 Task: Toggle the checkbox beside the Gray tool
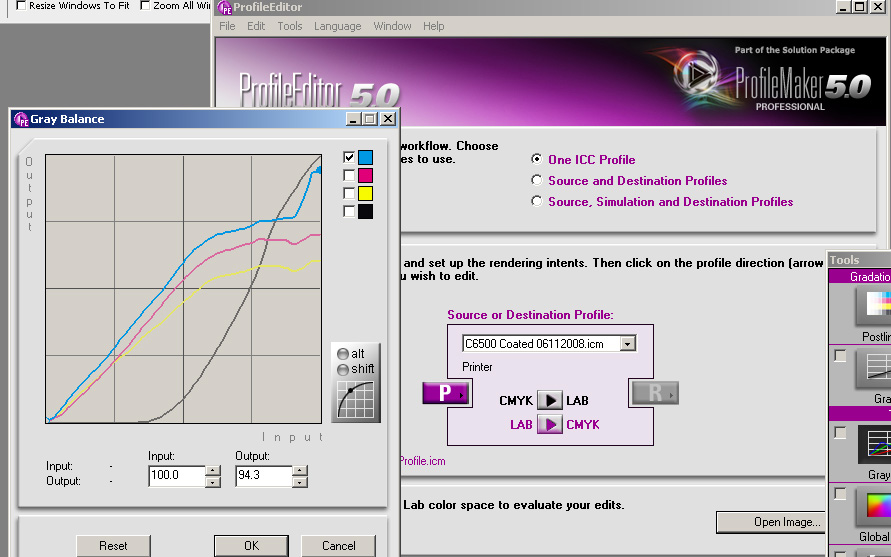pos(840,433)
